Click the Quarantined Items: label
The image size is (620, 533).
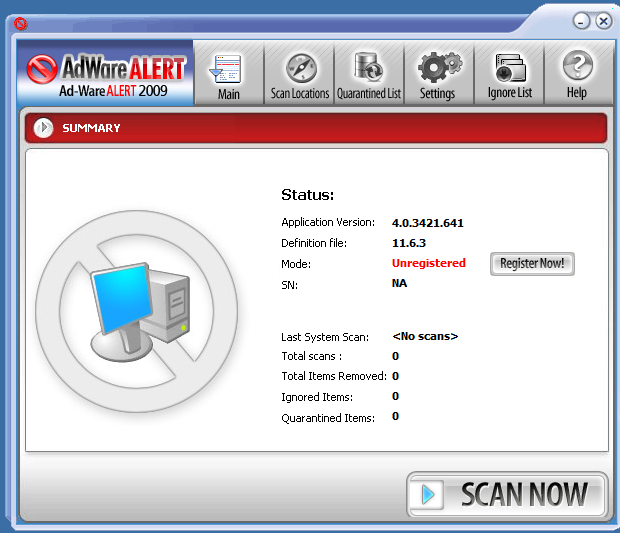click(328, 418)
